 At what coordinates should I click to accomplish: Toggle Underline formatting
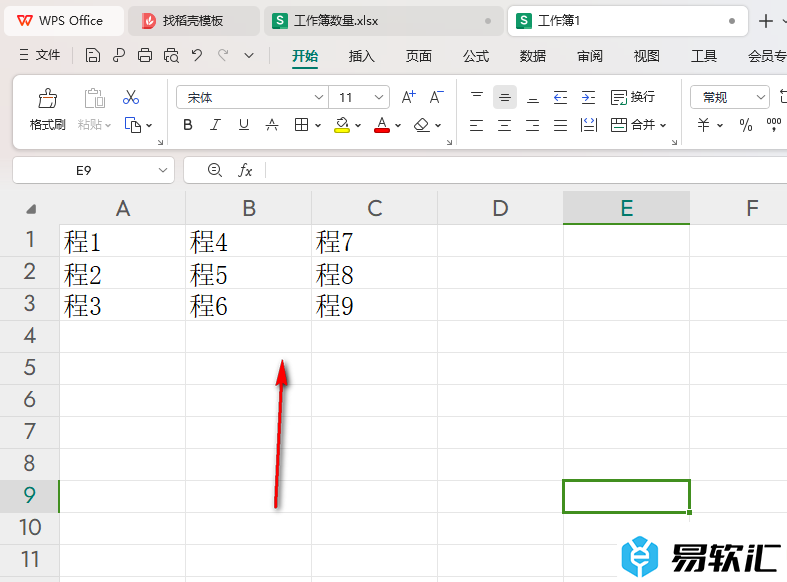click(243, 125)
